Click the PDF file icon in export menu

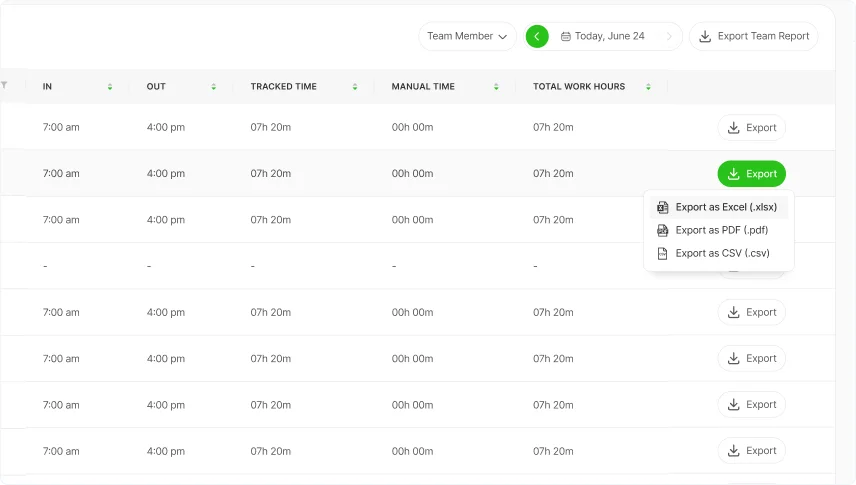(x=662, y=230)
